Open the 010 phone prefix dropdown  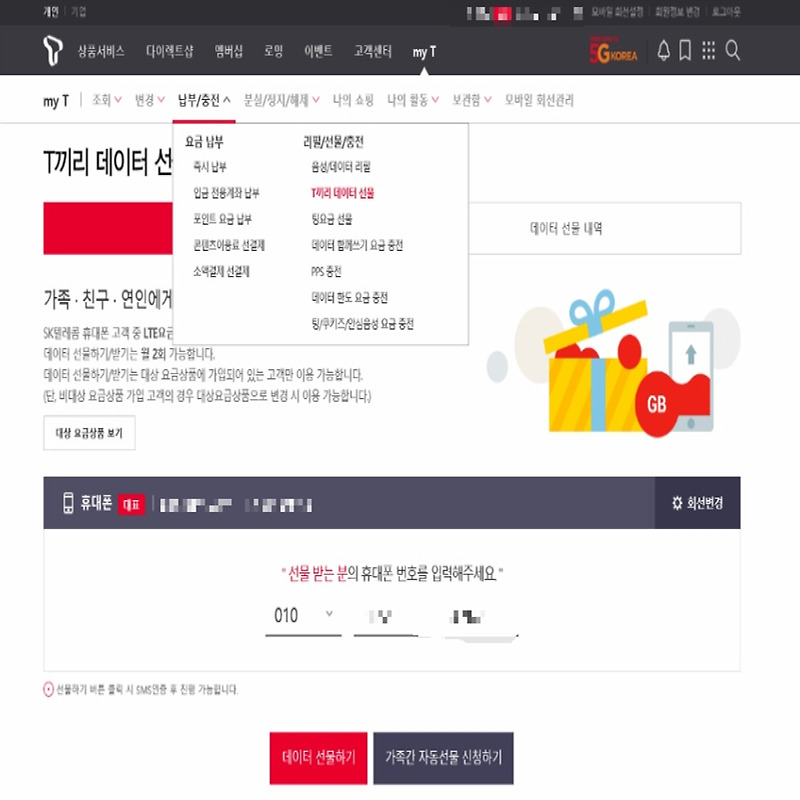(303, 616)
